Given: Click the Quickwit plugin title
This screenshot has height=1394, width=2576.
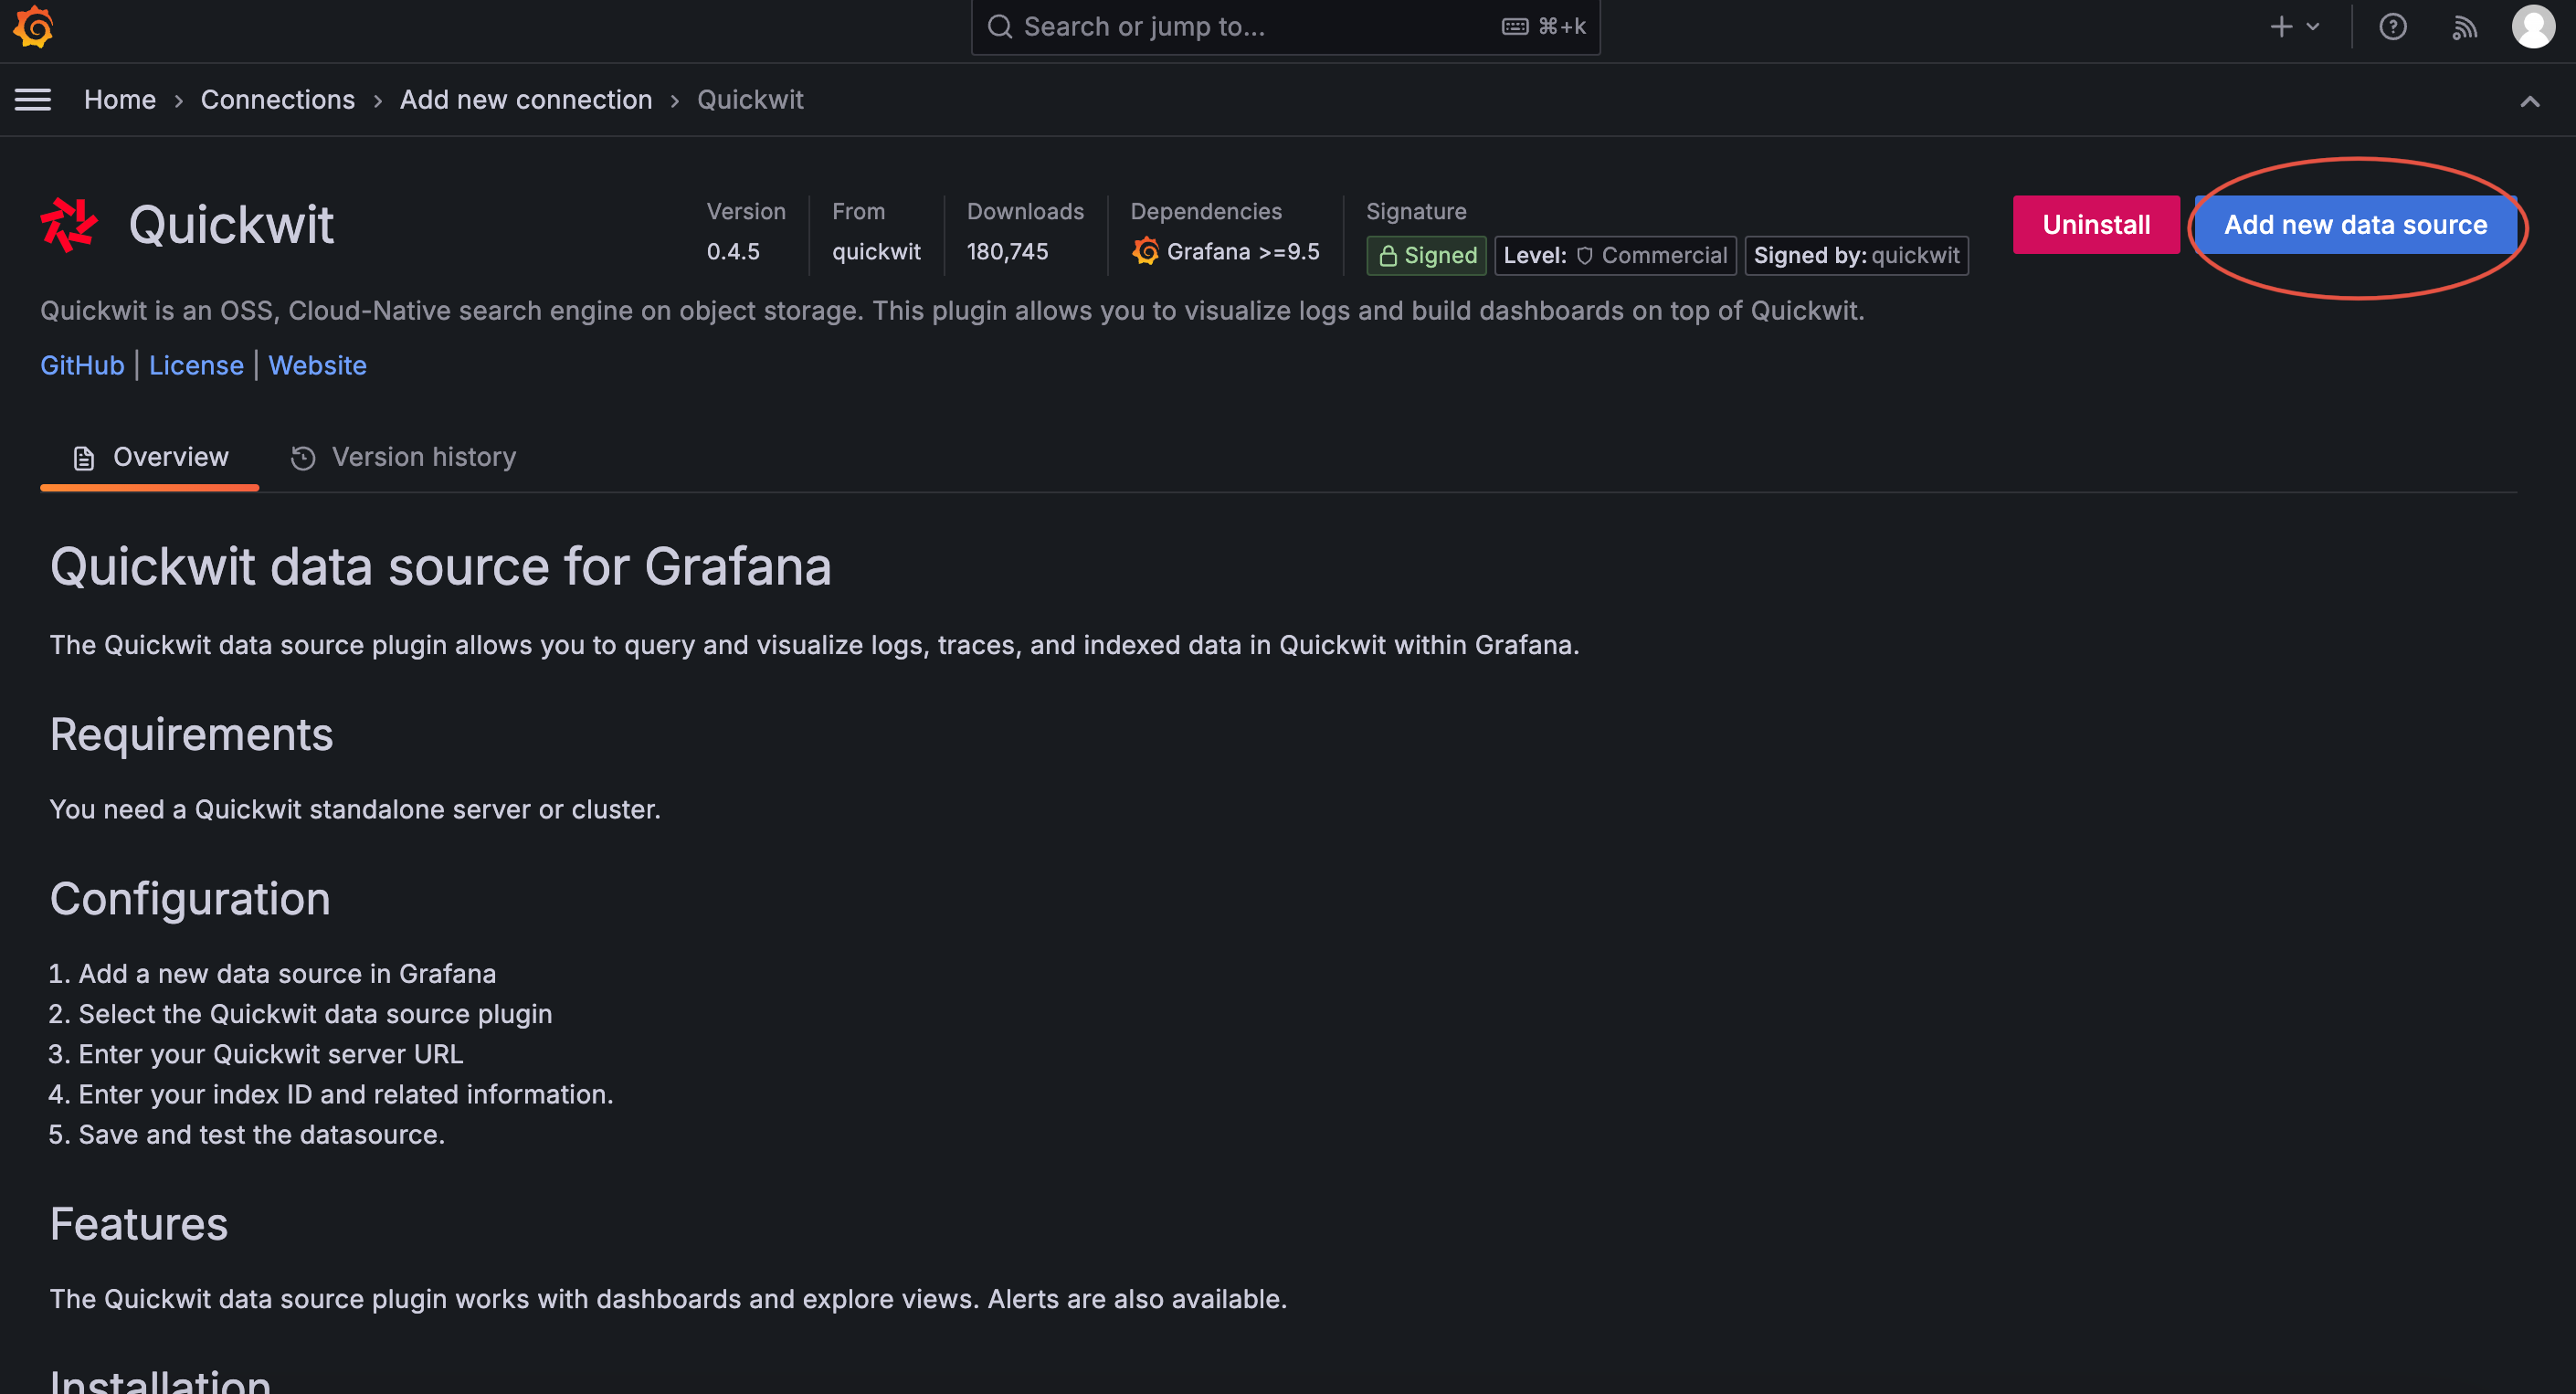Looking at the screenshot, I should [231, 225].
